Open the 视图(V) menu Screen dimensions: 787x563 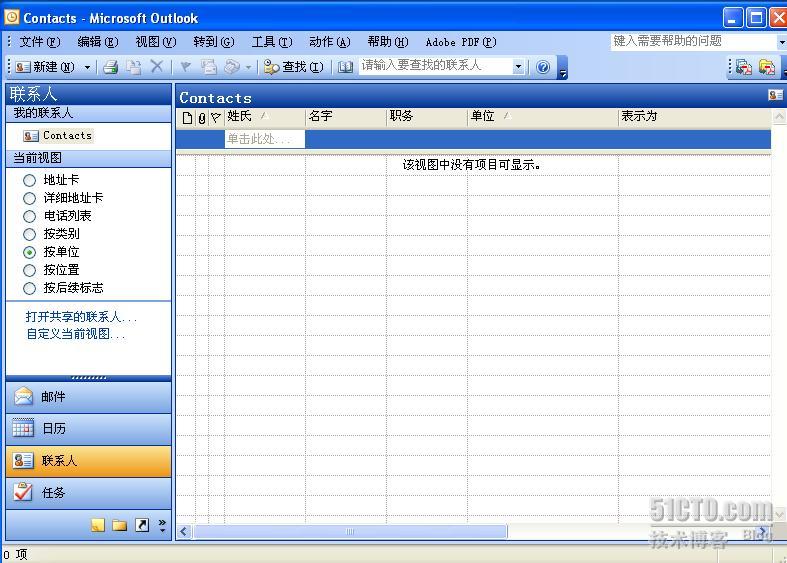(156, 42)
